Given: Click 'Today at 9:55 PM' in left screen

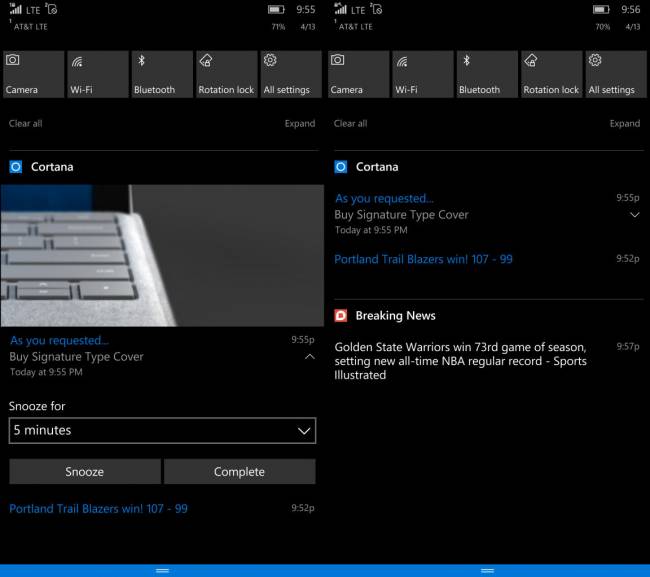Looking at the screenshot, I should 46,372.
